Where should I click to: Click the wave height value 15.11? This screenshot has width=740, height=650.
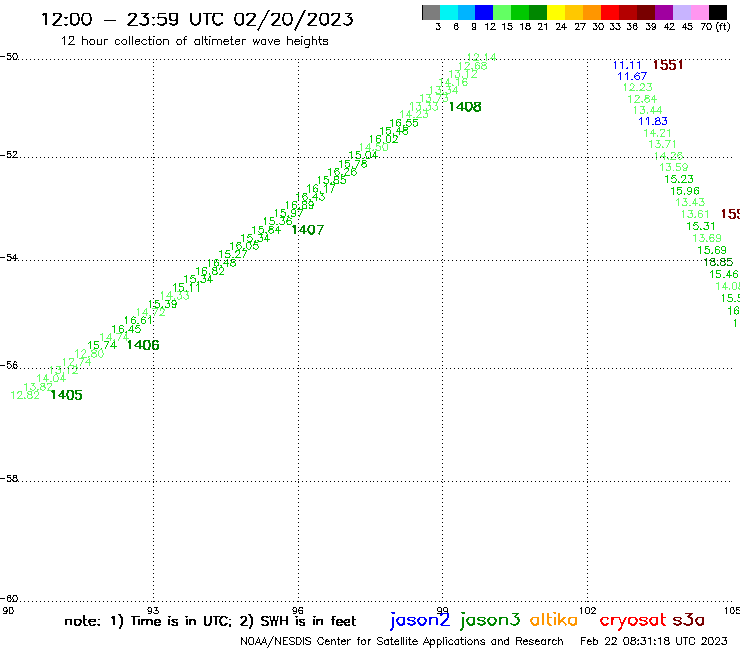[x=186, y=287]
